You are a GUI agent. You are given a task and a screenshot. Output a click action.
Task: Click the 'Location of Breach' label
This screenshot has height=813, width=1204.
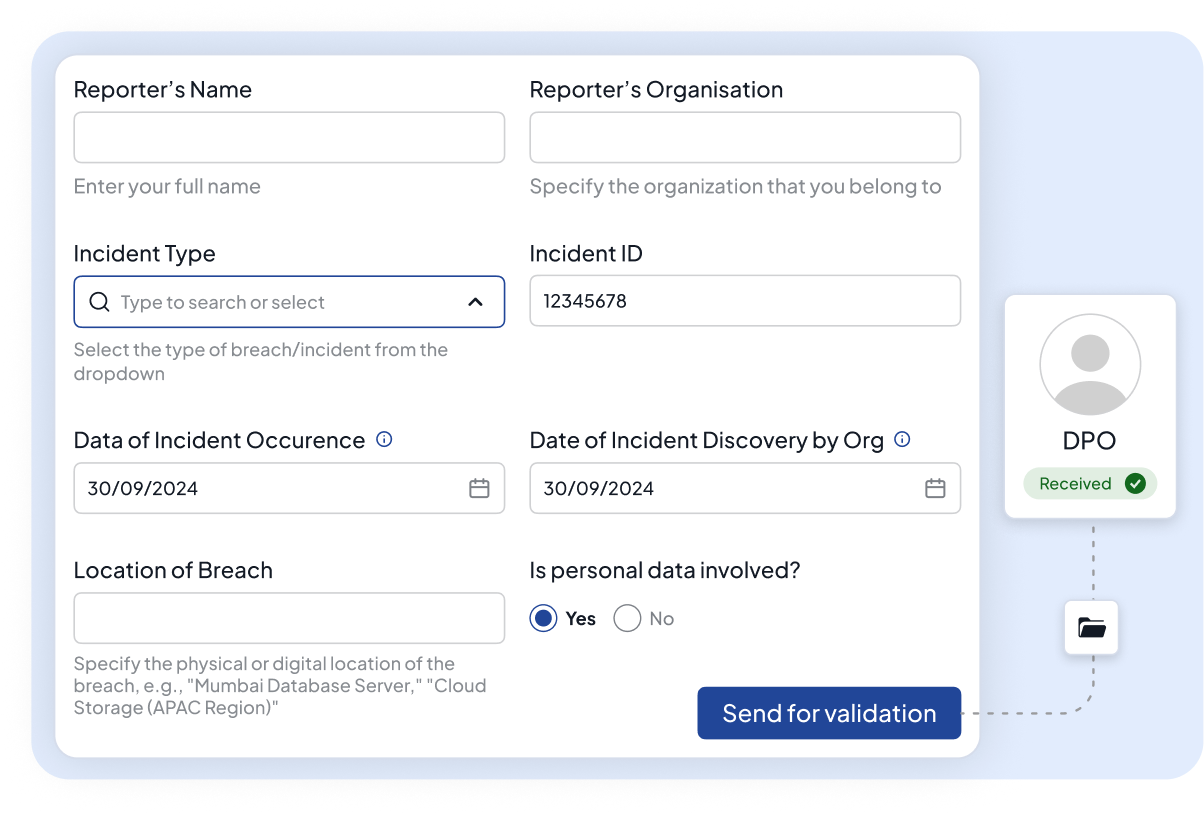tap(173, 570)
